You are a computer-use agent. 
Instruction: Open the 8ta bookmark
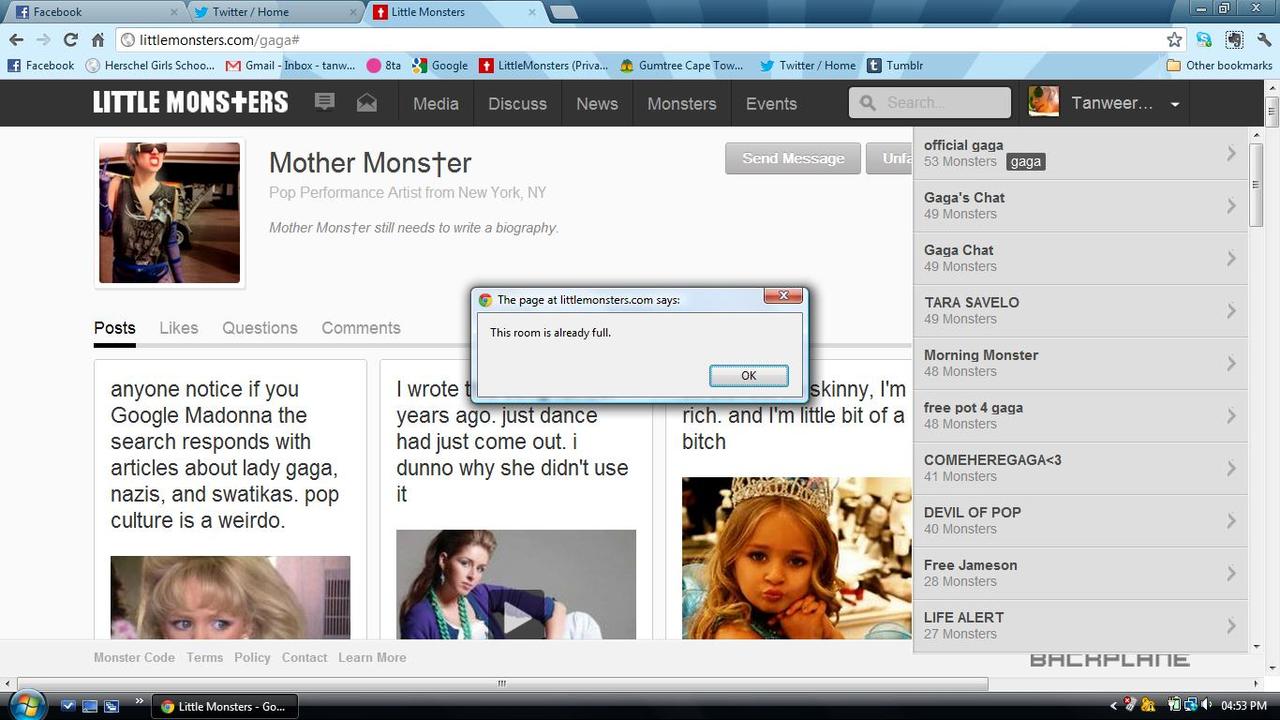click(x=384, y=65)
